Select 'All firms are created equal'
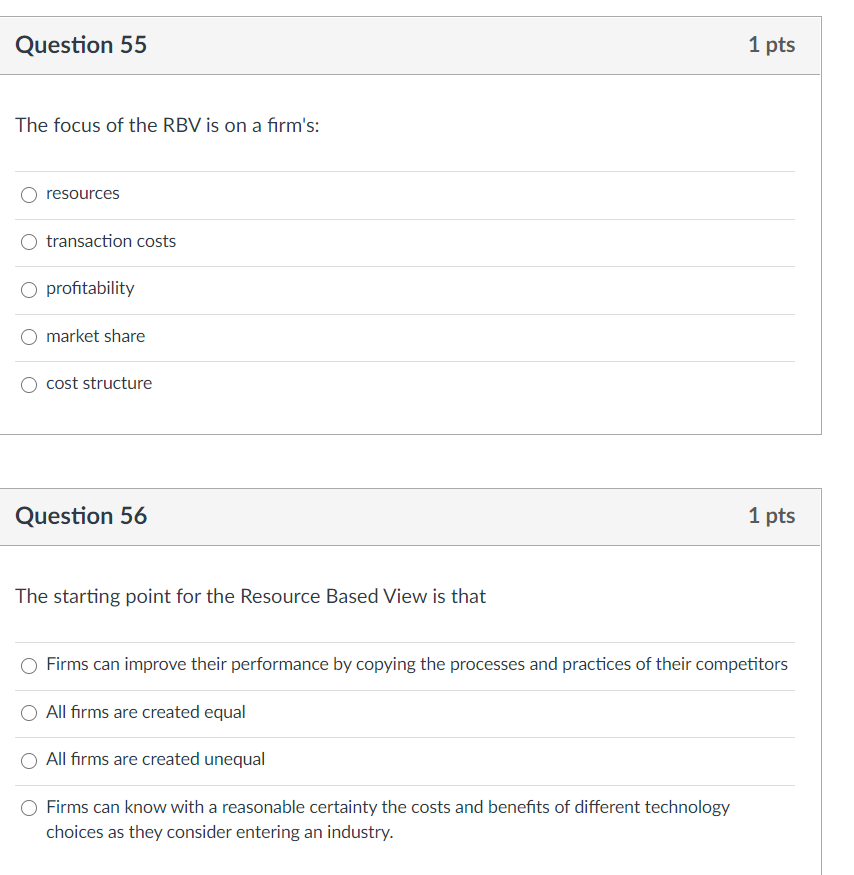854x875 pixels. click(x=29, y=712)
